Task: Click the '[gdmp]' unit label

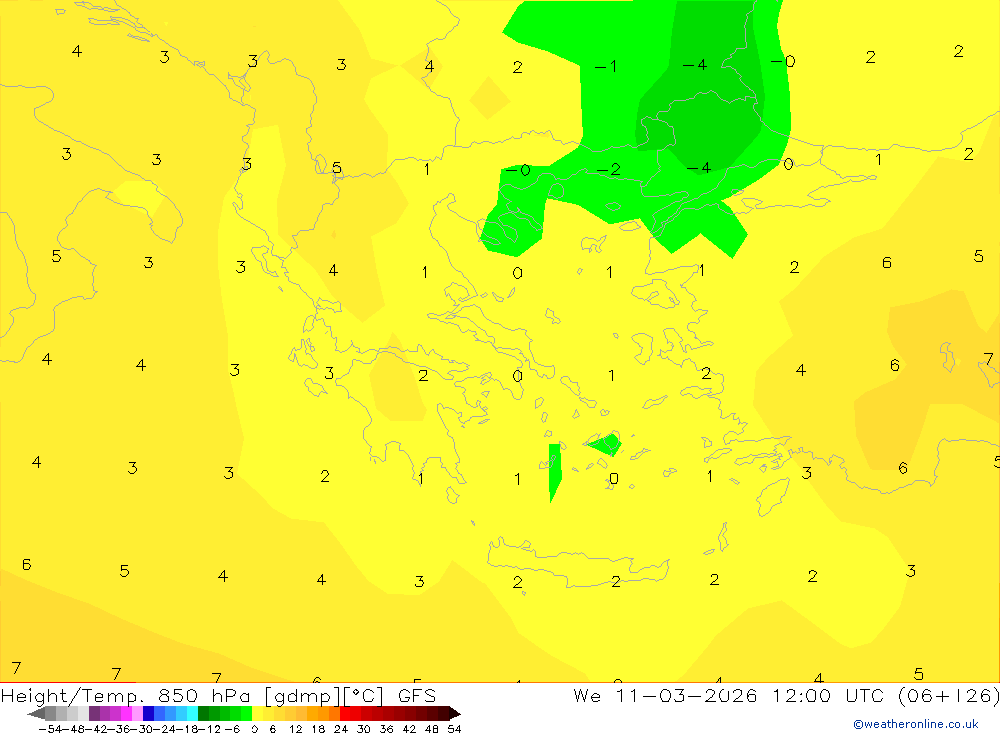Action: (302, 697)
